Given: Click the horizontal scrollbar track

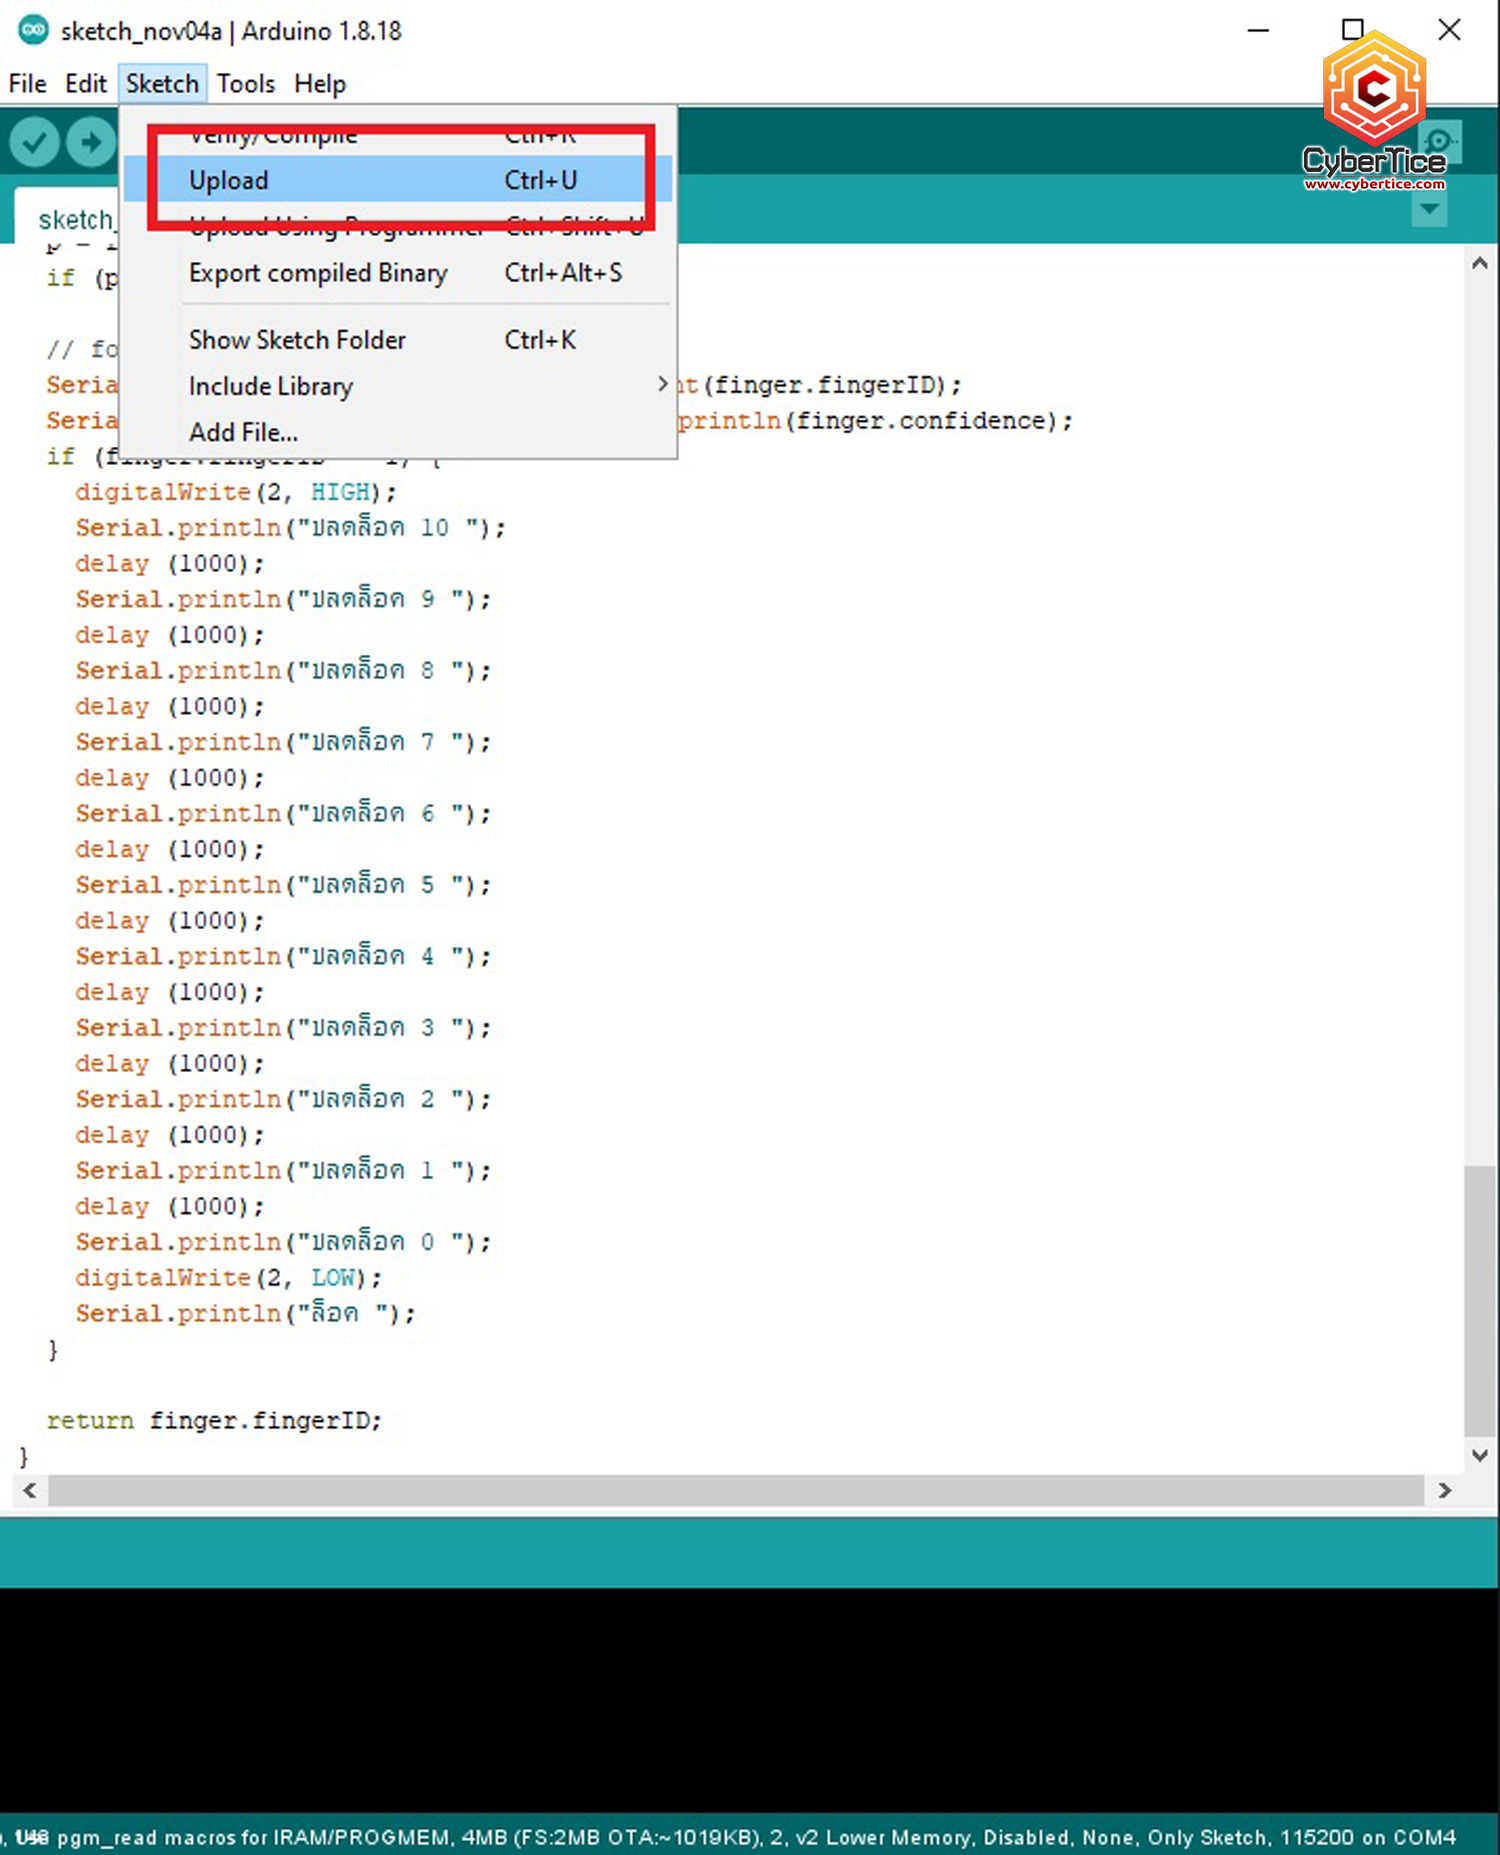Looking at the screenshot, I should pyautogui.click(x=736, y=1490).
